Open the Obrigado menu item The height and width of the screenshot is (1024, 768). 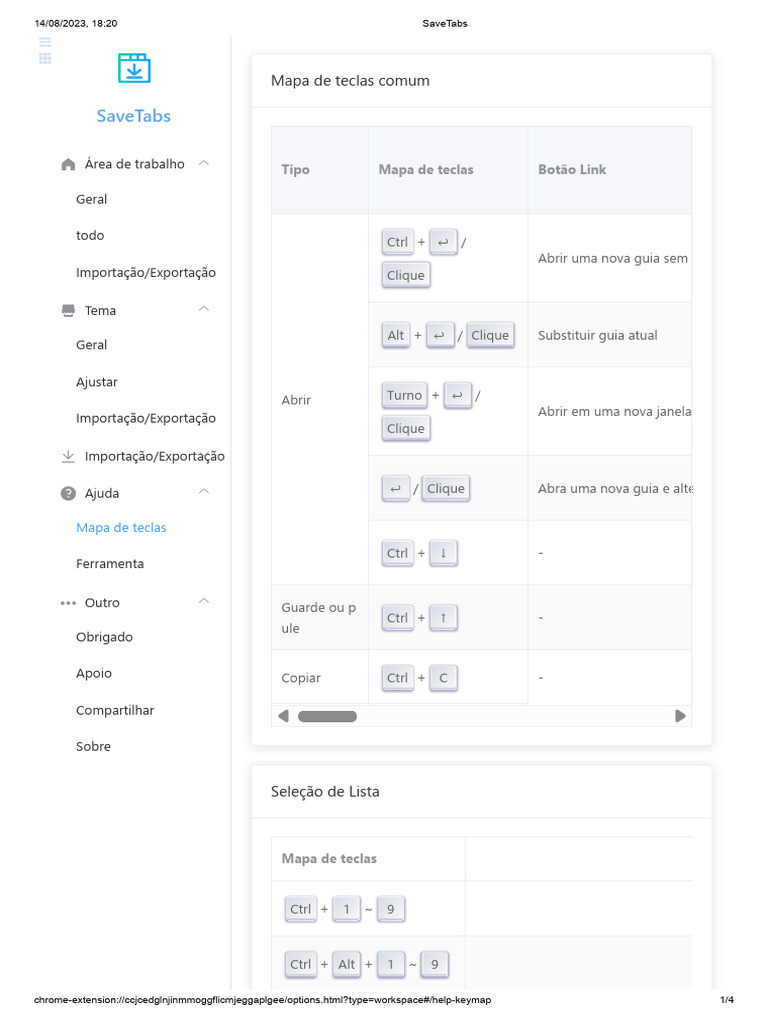[104, 637]
